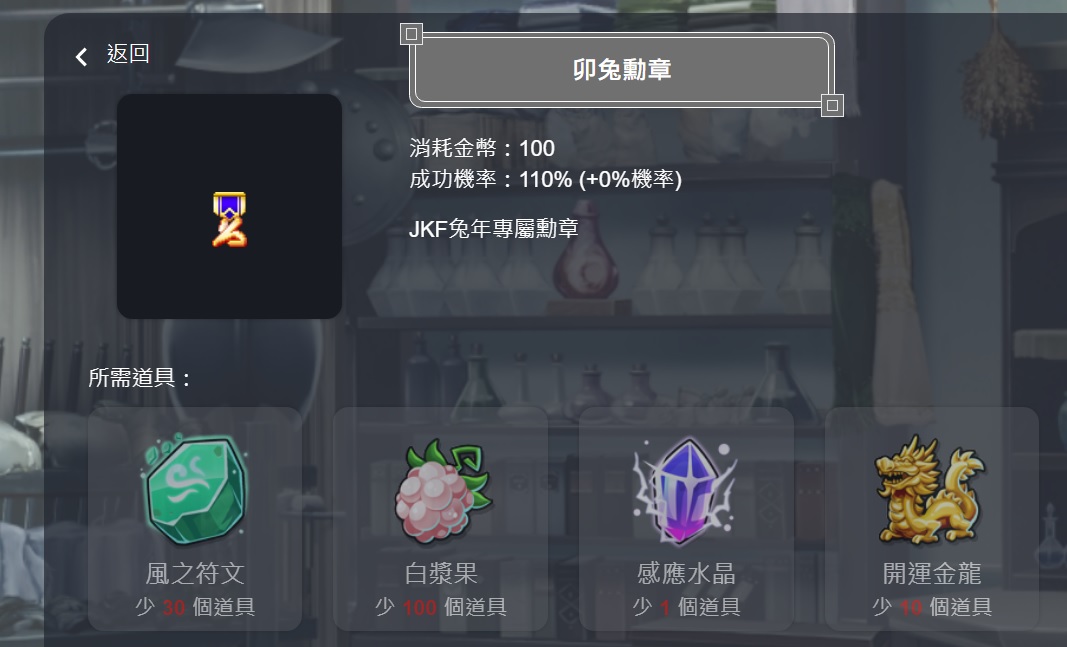The image size is (1067, 647).
Task: Select the golden 開運金龍 dragon icon
Action: (x=930, y=489)
